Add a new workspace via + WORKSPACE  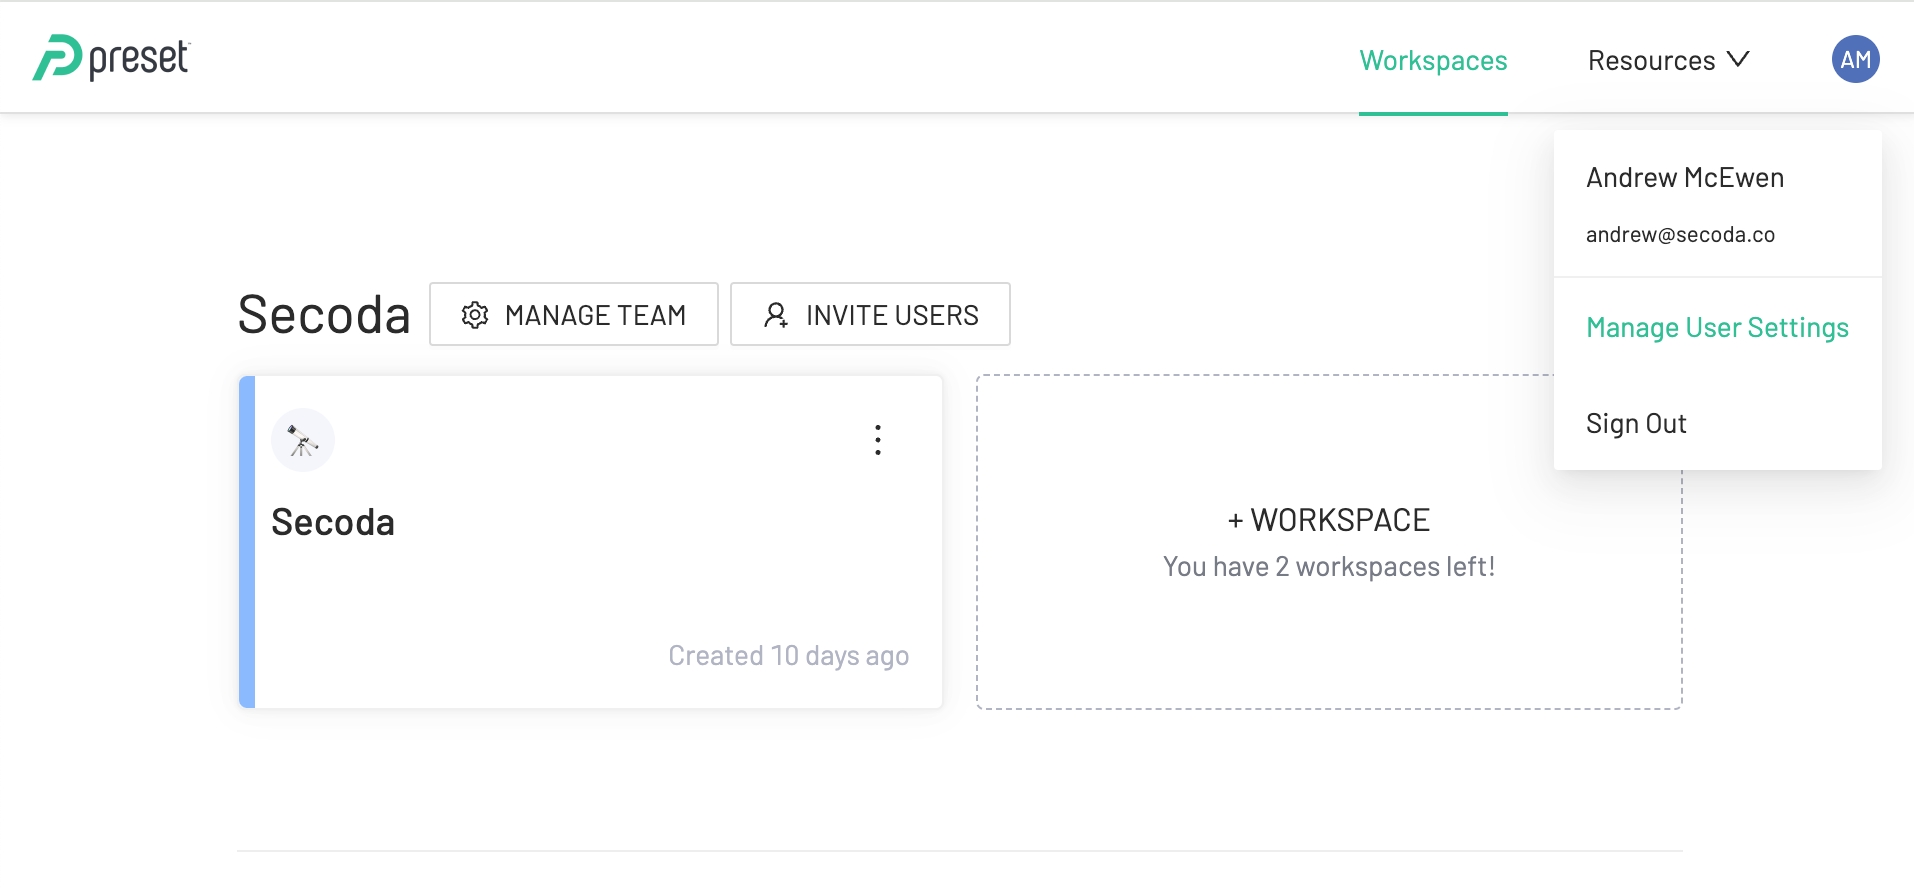pos(1329,520)
